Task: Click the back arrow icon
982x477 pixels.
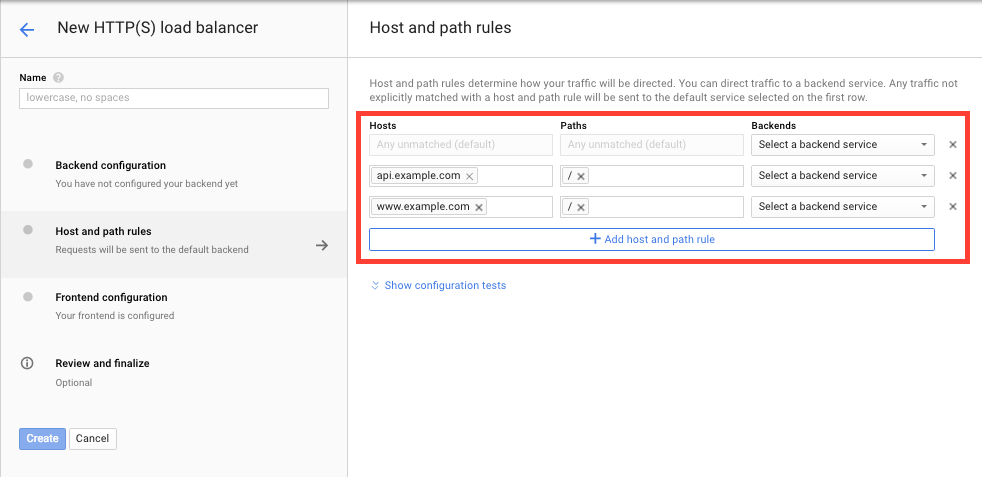Action: (27, 29)
